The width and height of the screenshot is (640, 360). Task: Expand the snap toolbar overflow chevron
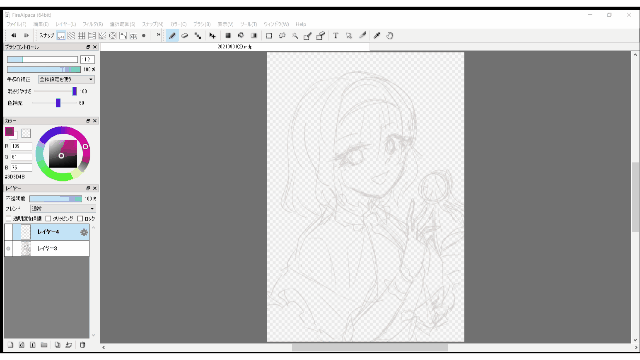[x=158, y=36]
